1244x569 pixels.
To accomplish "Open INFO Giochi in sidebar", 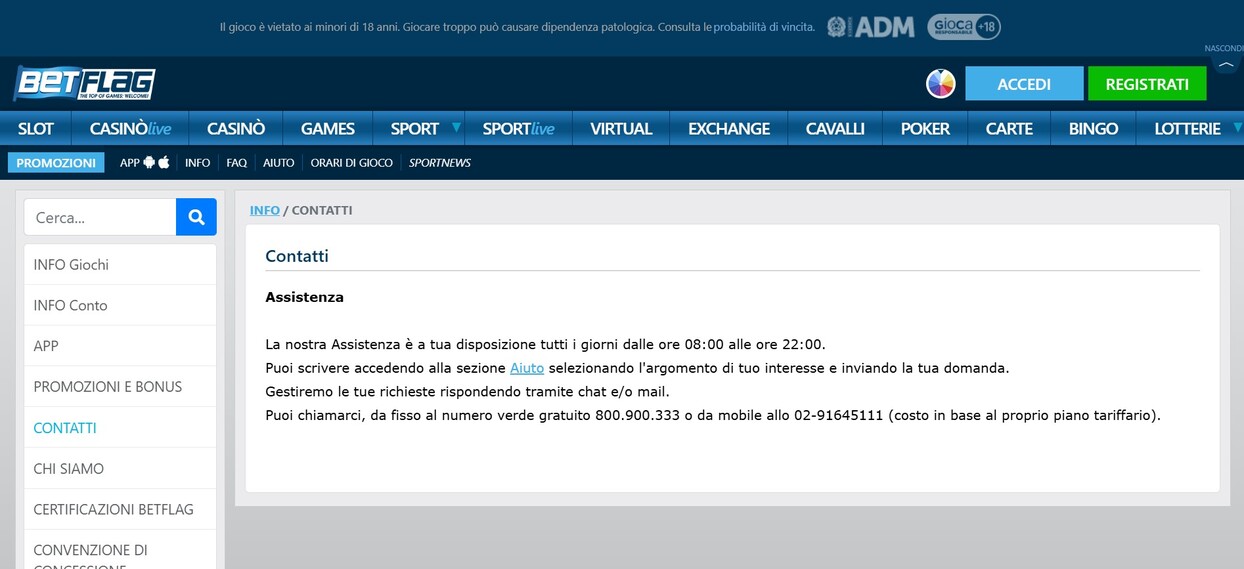I will pos(120,264).
